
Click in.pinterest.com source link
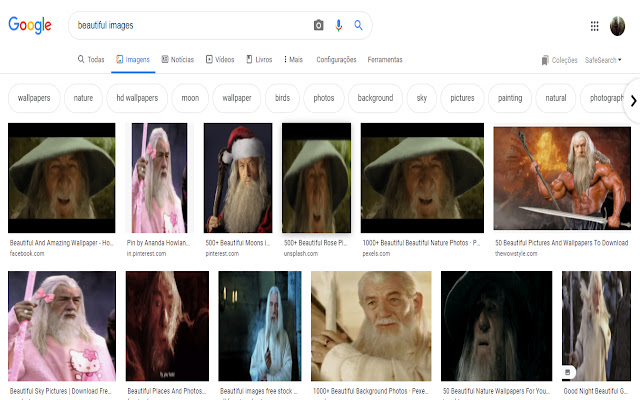[x=146, y=253]
